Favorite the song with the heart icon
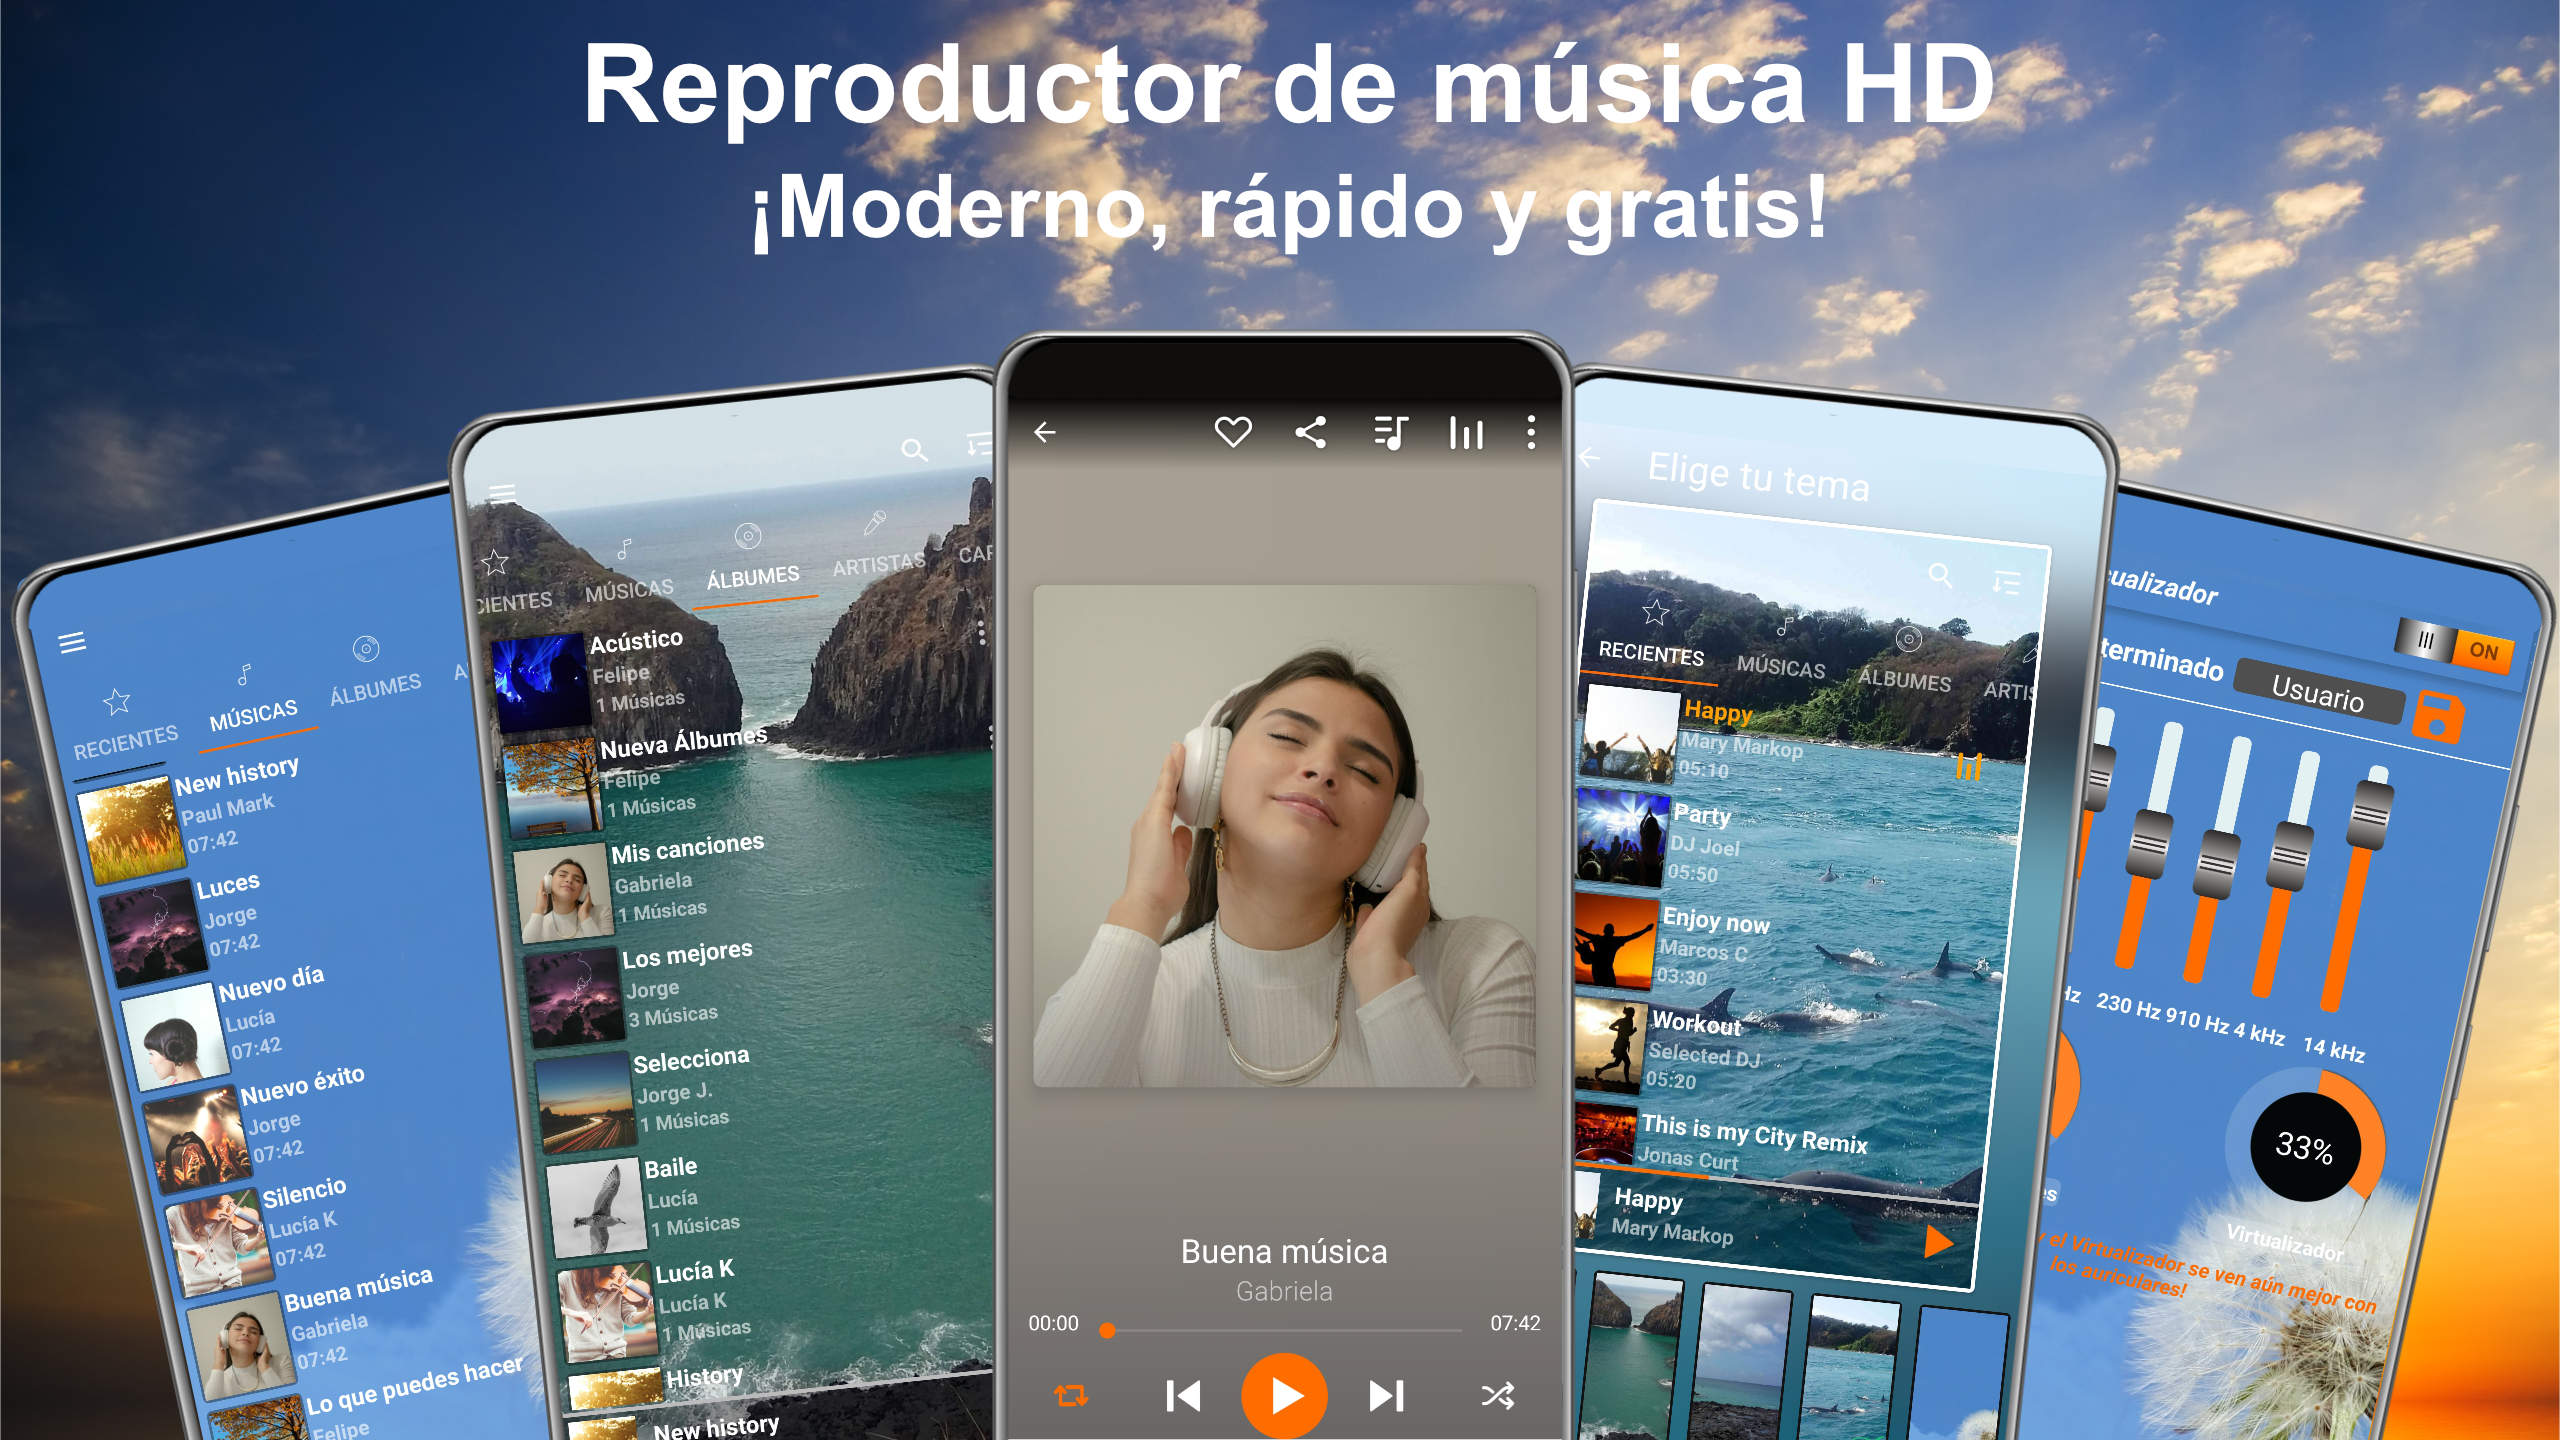 (x=1232, y=432)
